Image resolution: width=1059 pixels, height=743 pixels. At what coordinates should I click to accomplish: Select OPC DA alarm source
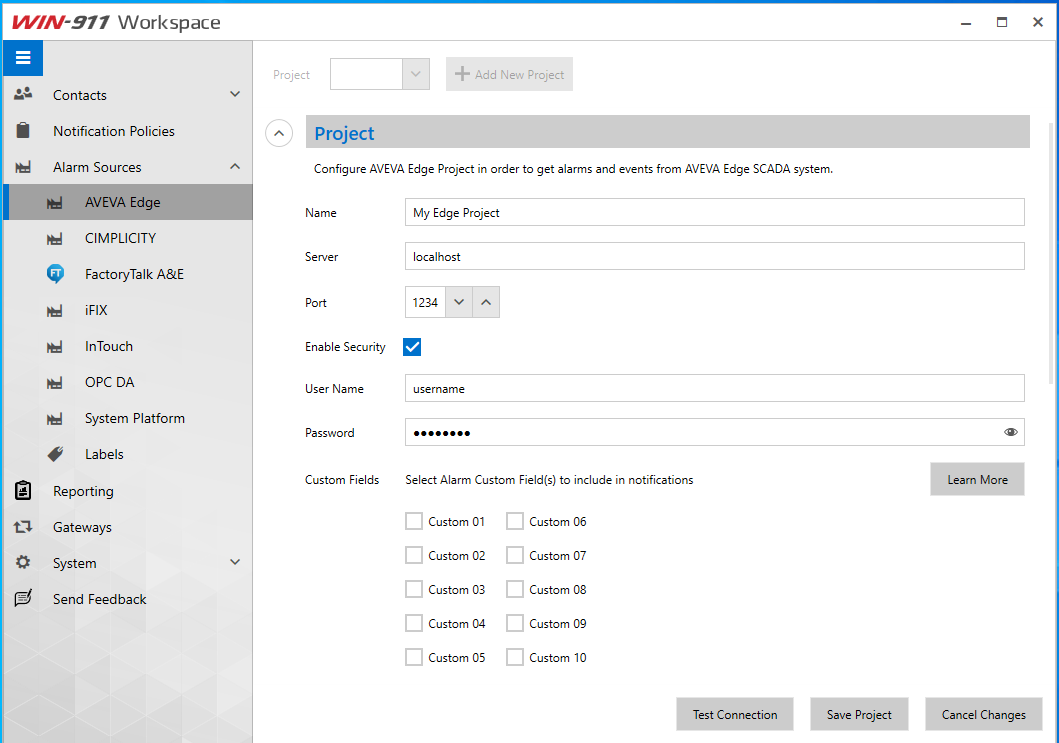pyautogui.click(x=128, y=382)
